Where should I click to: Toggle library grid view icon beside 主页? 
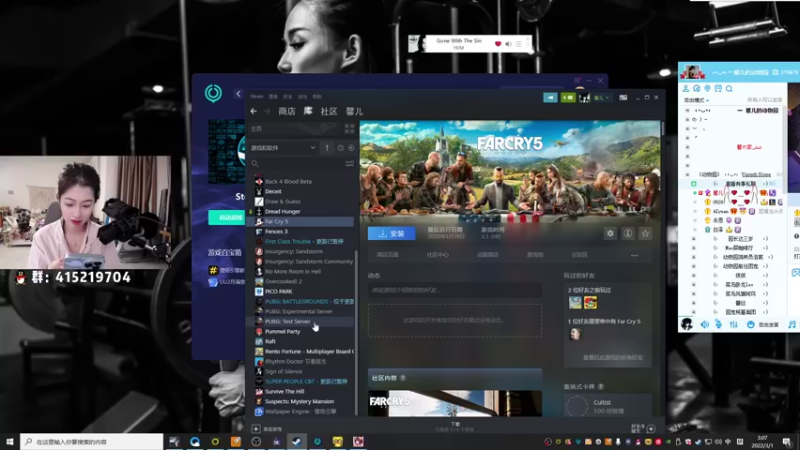coord(349,129)
